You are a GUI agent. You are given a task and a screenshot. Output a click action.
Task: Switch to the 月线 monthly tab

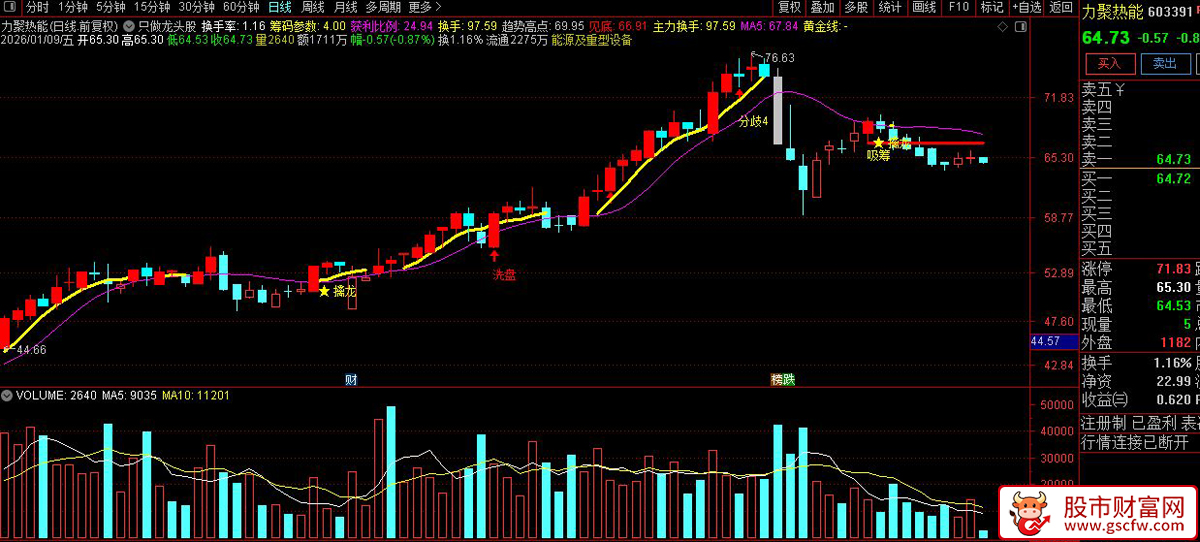coord(345,7)
